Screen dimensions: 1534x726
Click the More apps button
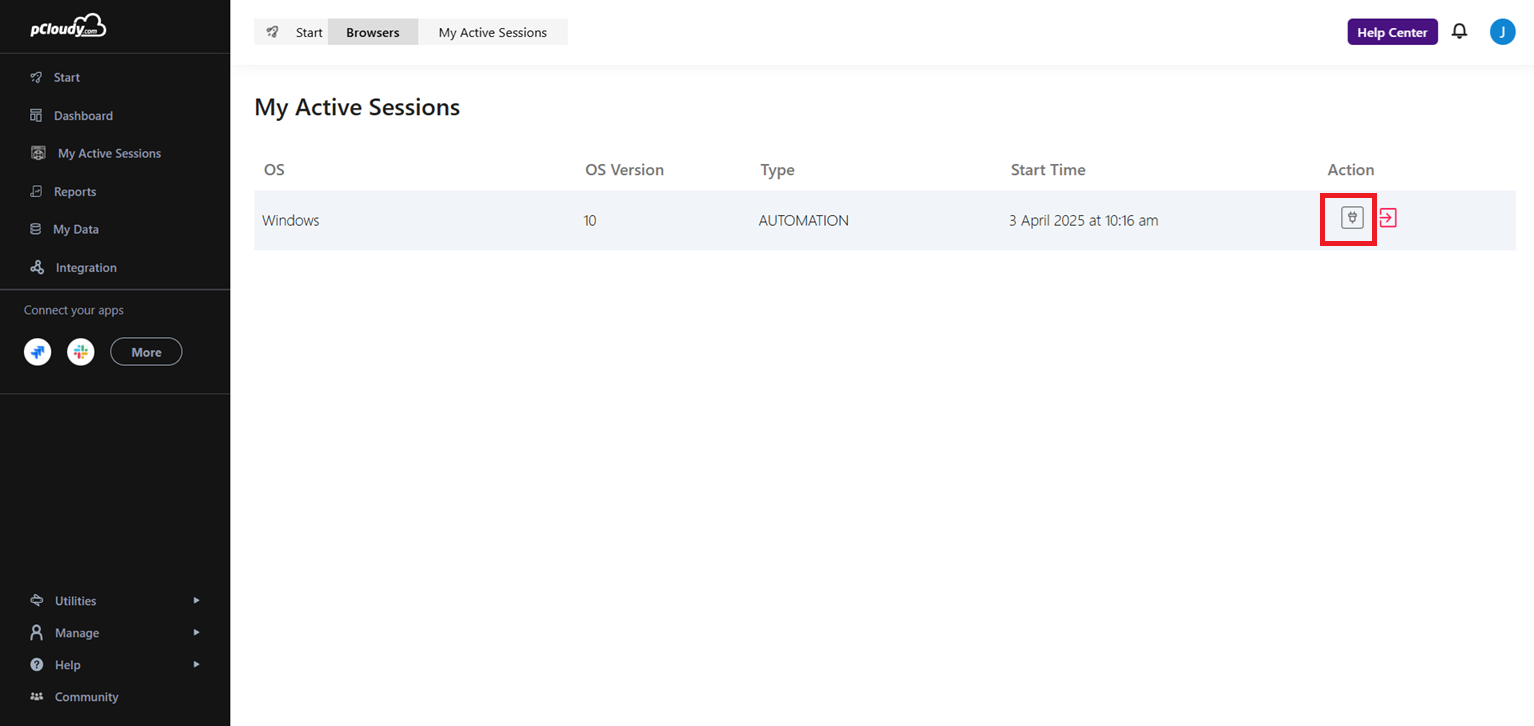coord(146,352)
